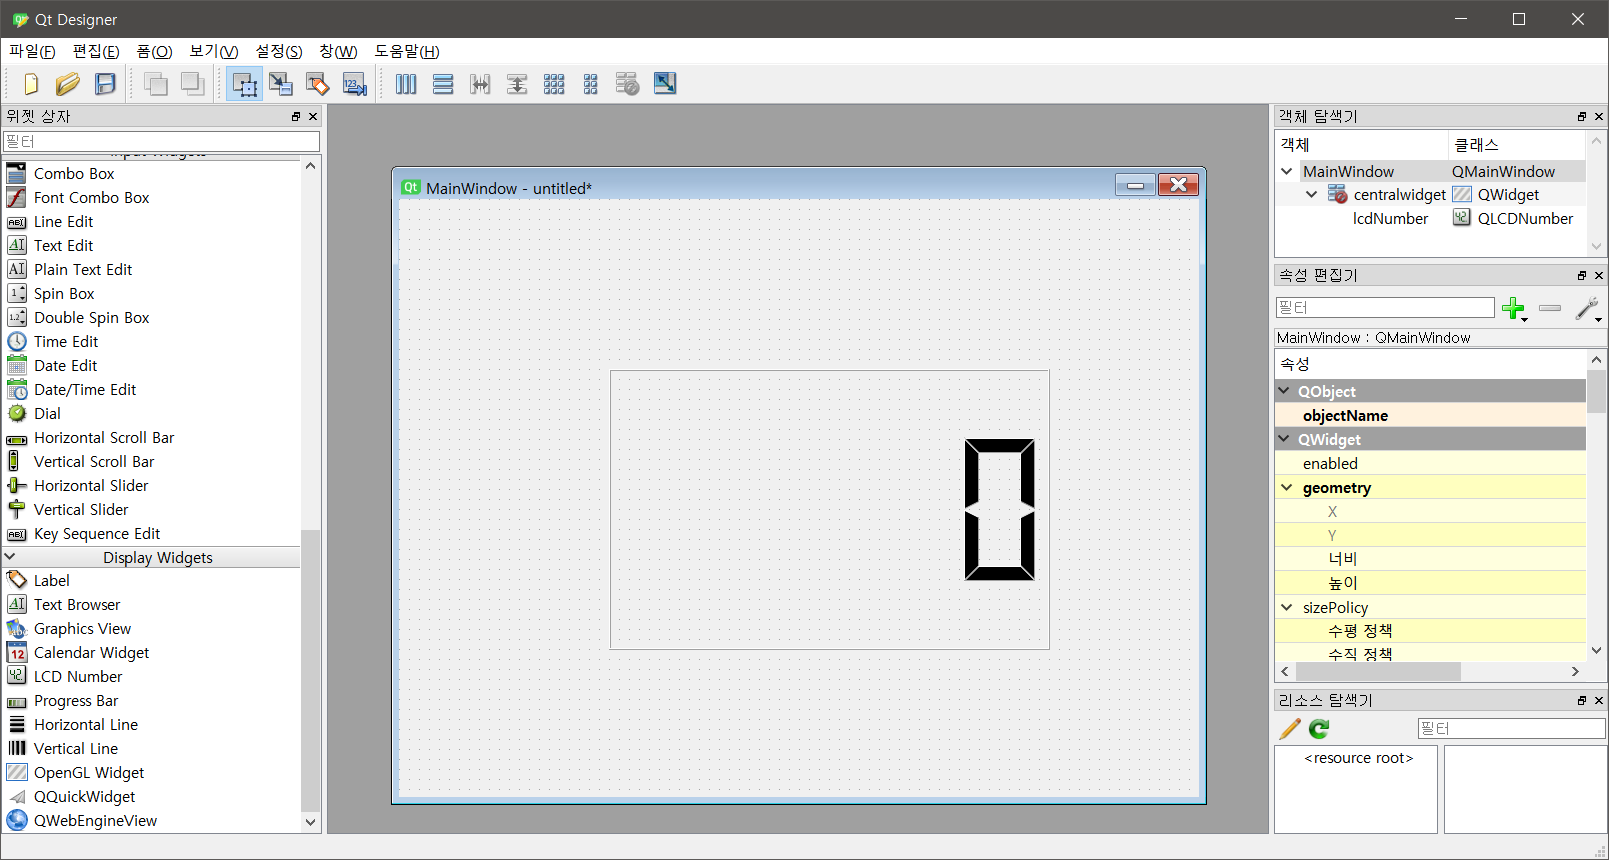Apply horizontal splitter layout icon
The height and width of the screenshot is (860, 1609).
point(480,84)
